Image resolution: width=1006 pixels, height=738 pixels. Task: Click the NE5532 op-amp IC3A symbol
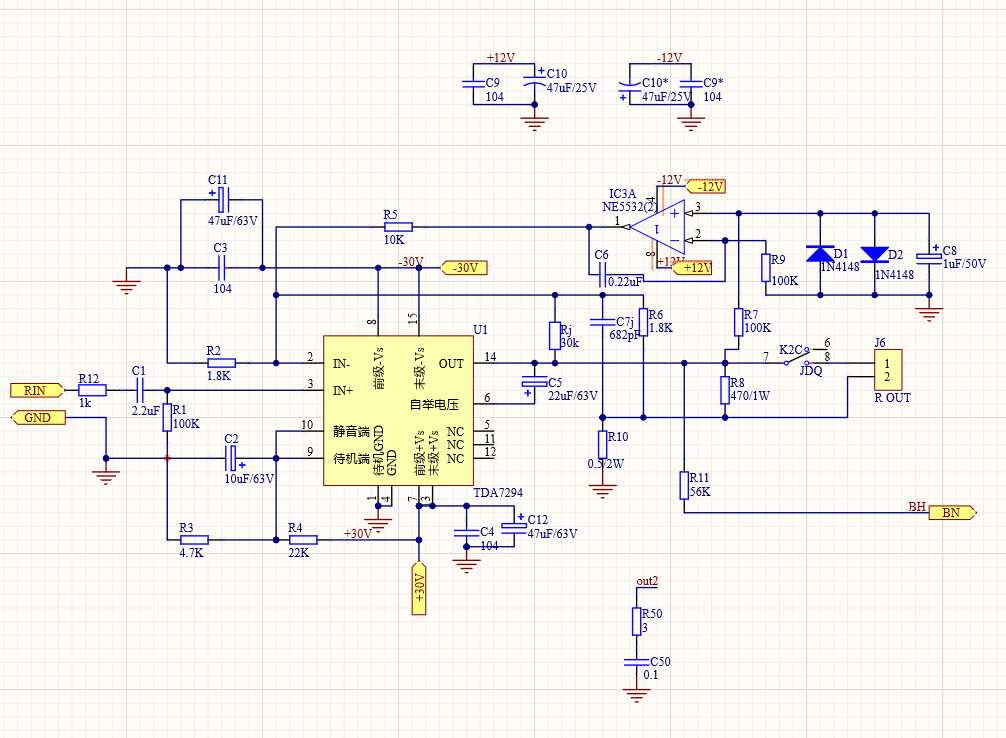coord(658,227)
